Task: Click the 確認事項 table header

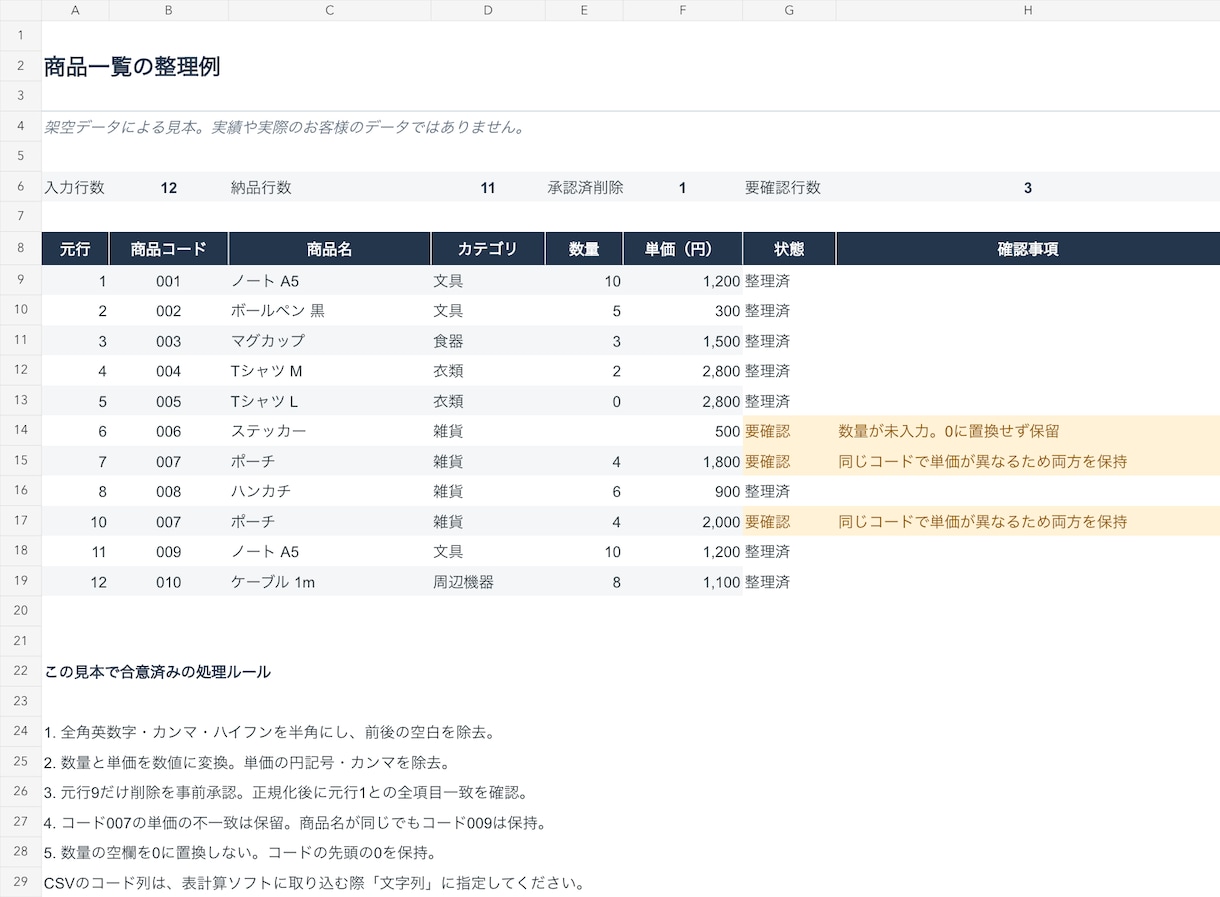Action: 1028,249
